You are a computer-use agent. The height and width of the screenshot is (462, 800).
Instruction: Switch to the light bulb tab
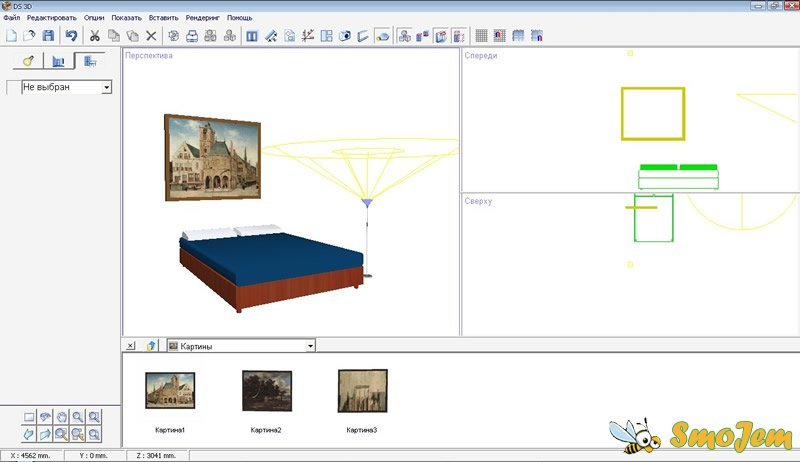[x=28, y=62]
